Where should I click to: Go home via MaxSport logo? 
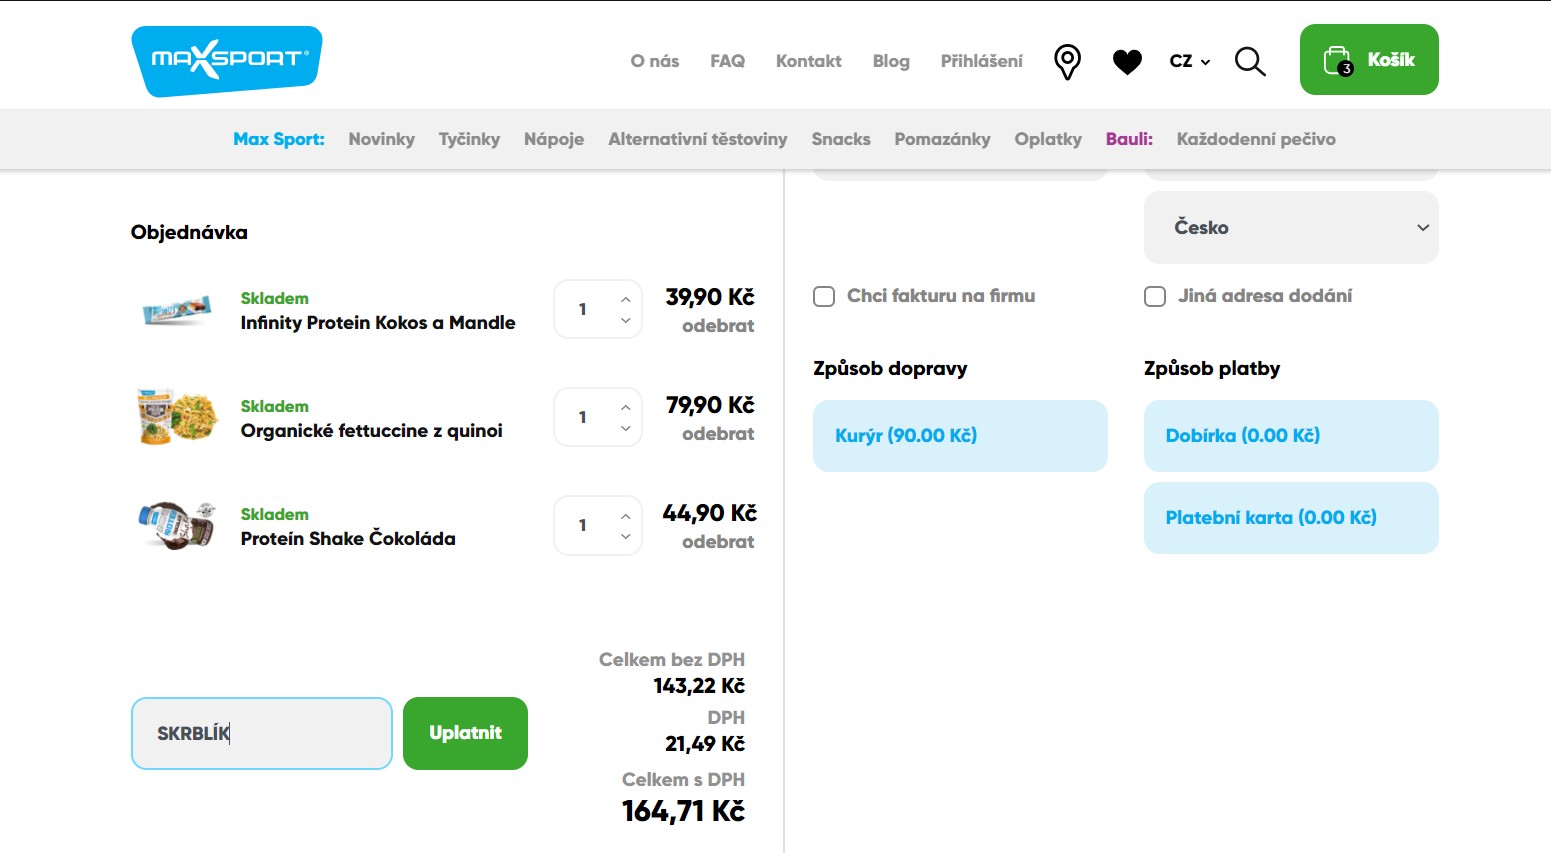(227, 61)
